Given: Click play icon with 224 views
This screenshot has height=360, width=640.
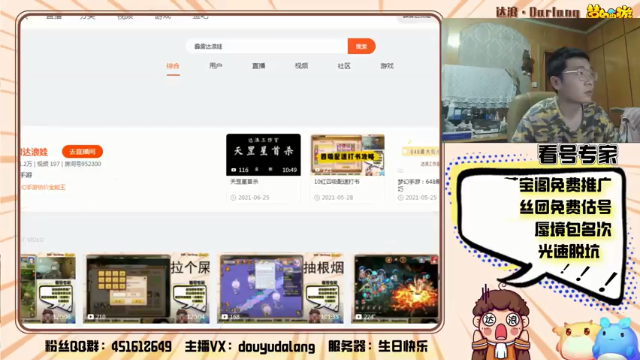Looking at the screenshot, I should point(358,317).
